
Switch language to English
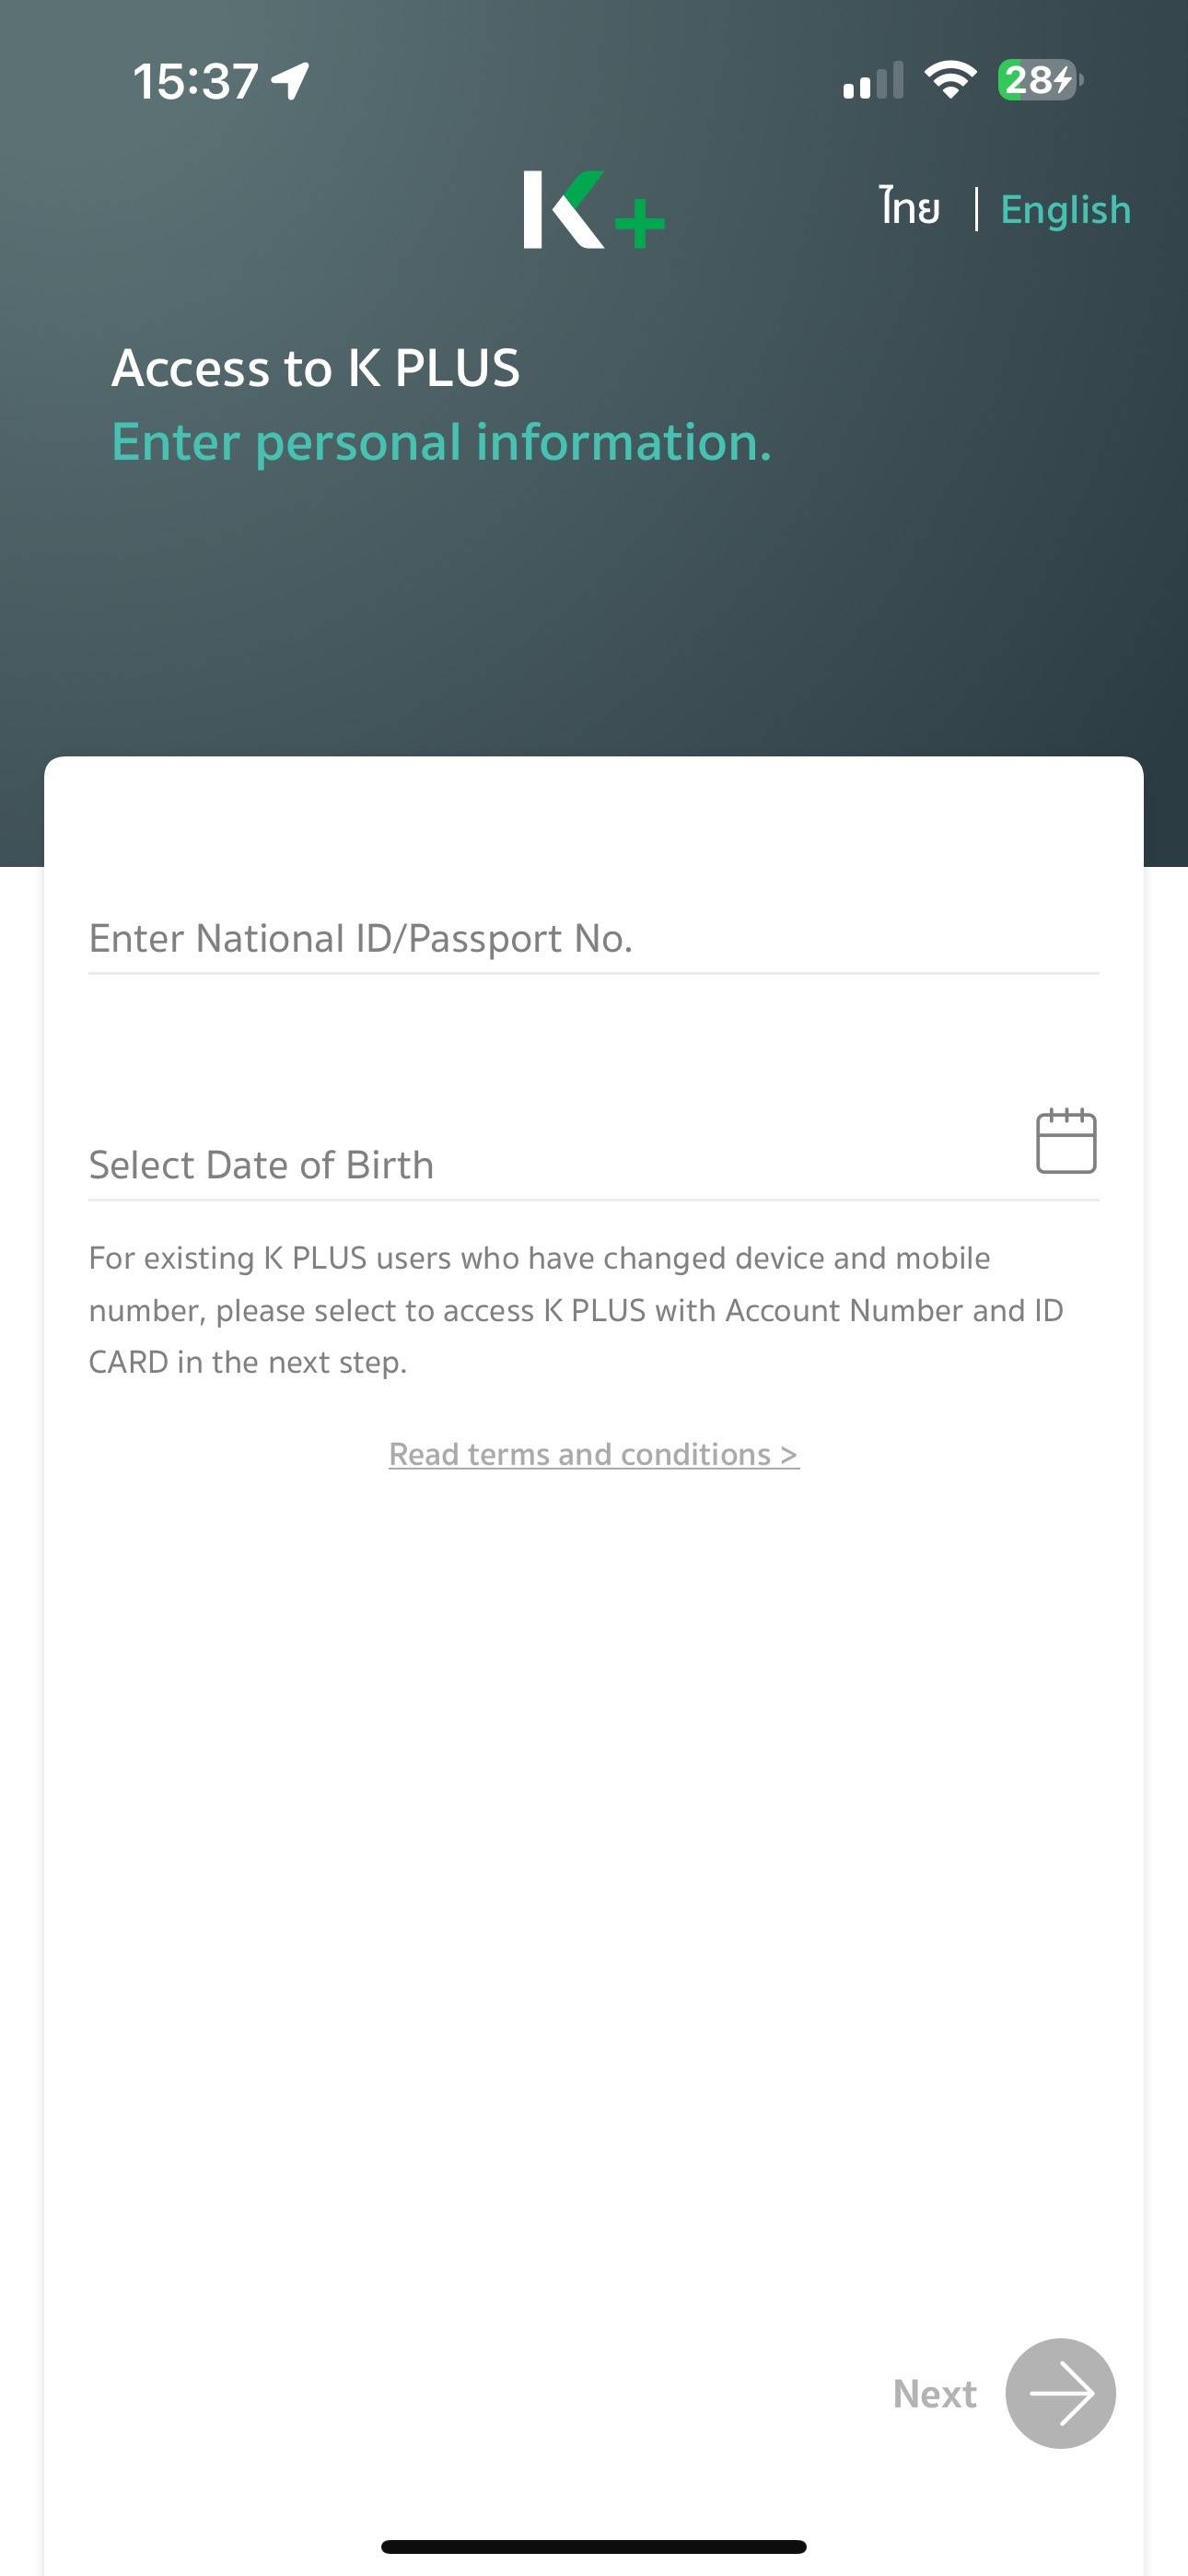pos(1065,210)
